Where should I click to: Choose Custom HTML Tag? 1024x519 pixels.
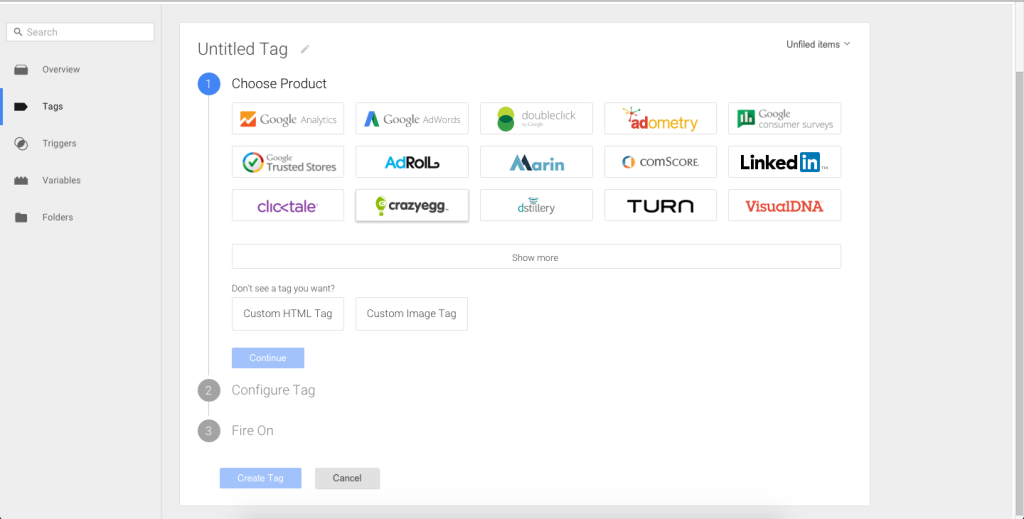click(288, 313)
